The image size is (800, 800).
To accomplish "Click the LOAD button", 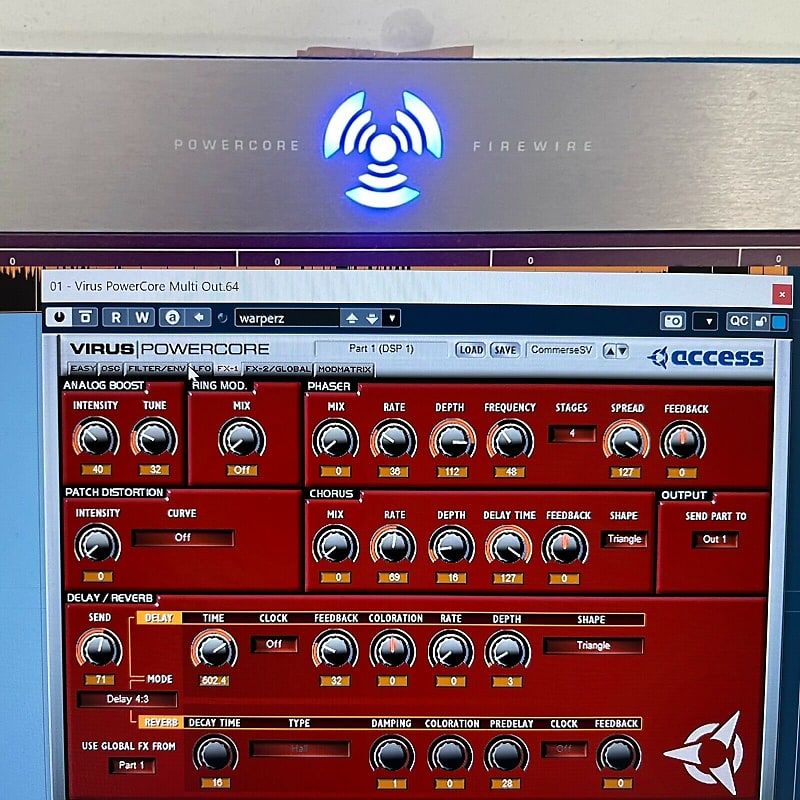I will 471,350.
